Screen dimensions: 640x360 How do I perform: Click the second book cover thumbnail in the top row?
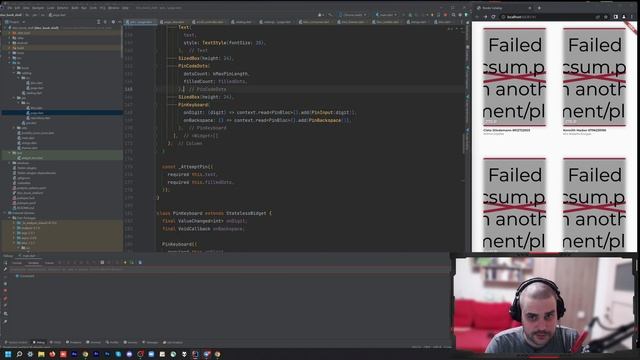pyautogui.click(x=594, y=77)
